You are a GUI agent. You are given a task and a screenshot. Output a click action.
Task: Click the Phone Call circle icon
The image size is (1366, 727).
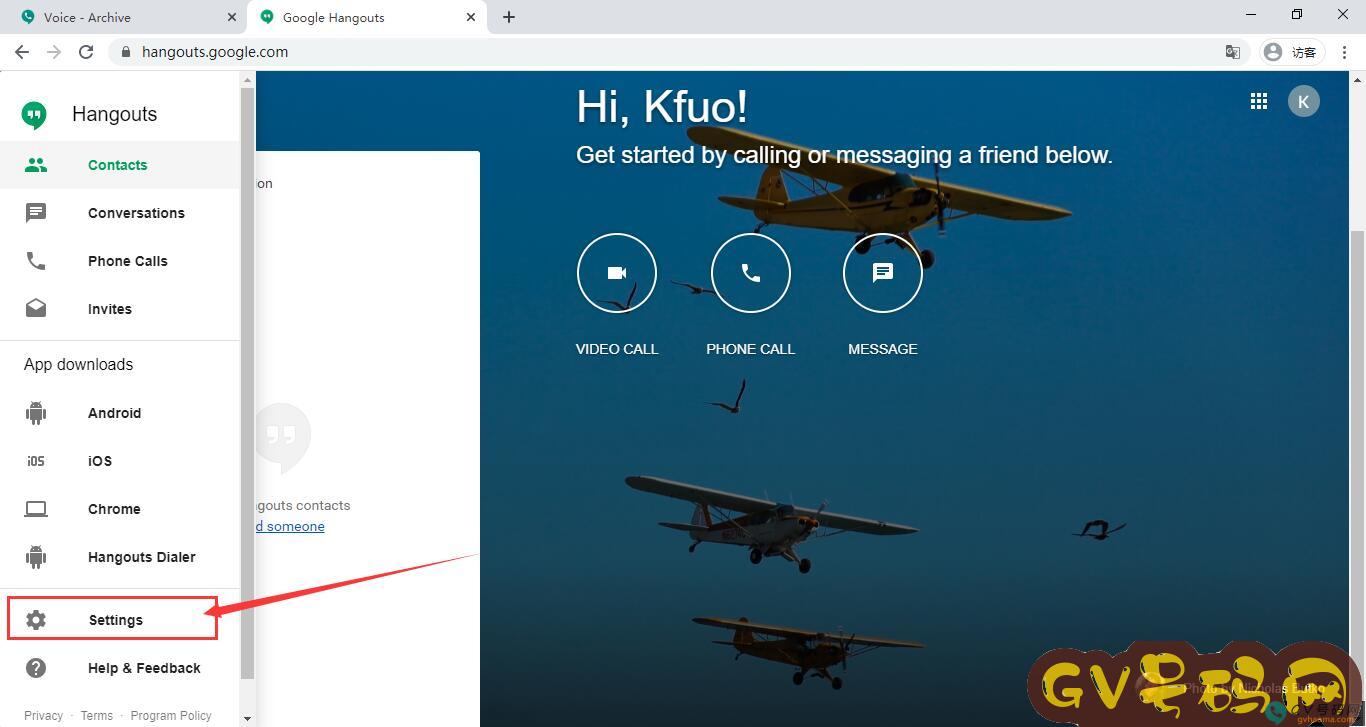point(750,273)
